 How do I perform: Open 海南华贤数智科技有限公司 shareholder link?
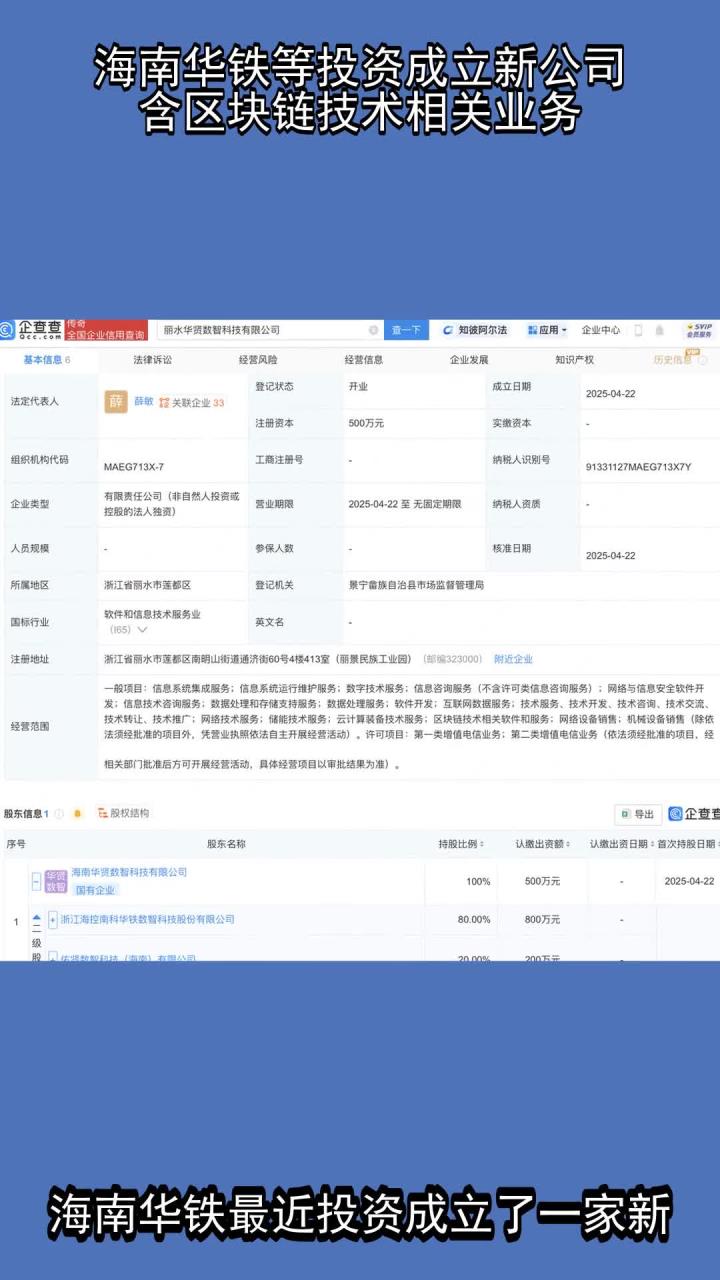point(129,872)
